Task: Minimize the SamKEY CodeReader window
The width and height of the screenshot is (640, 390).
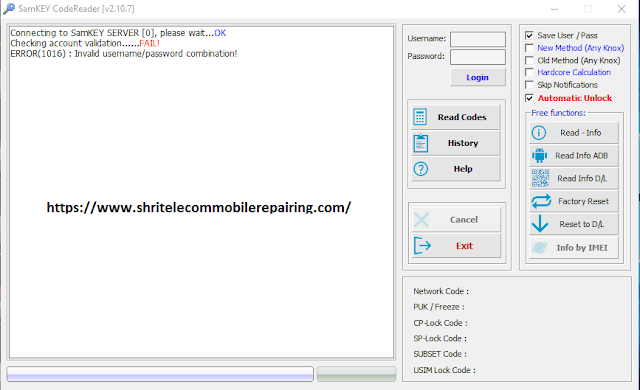Action: tap(554, 9)
